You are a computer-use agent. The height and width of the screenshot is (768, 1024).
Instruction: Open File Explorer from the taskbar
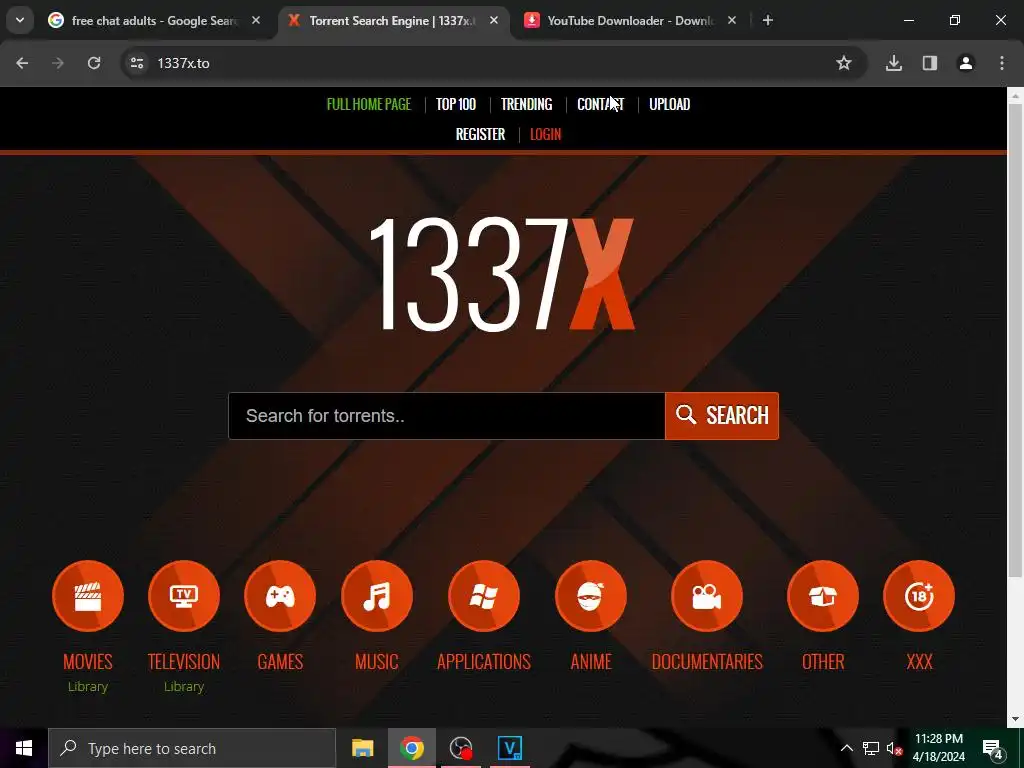[x=362, y=748]
